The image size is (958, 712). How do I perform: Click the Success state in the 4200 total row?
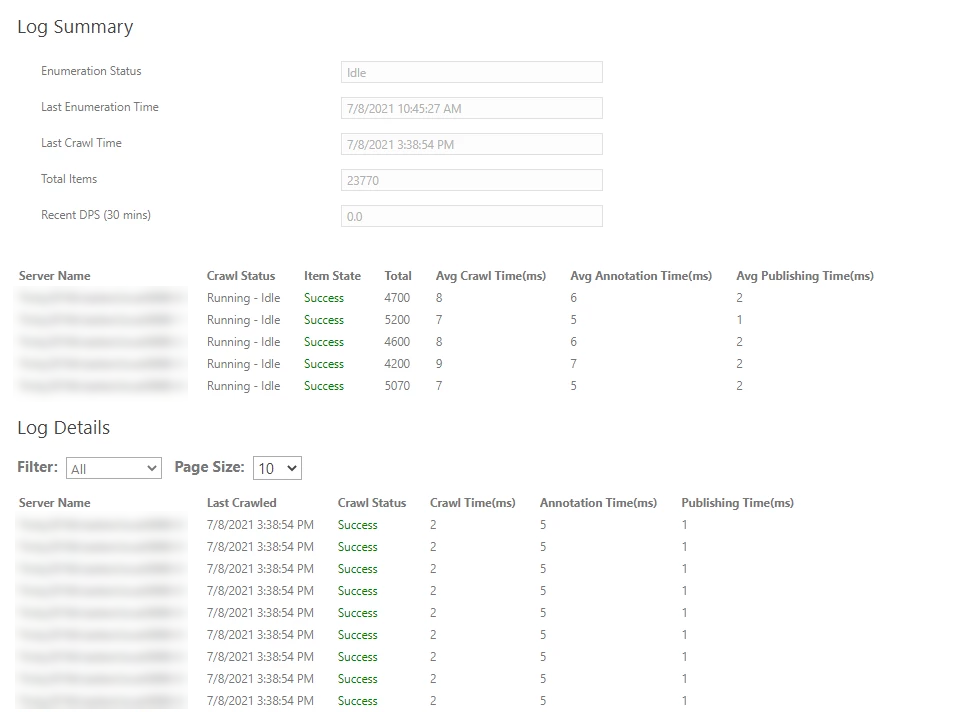324,364
